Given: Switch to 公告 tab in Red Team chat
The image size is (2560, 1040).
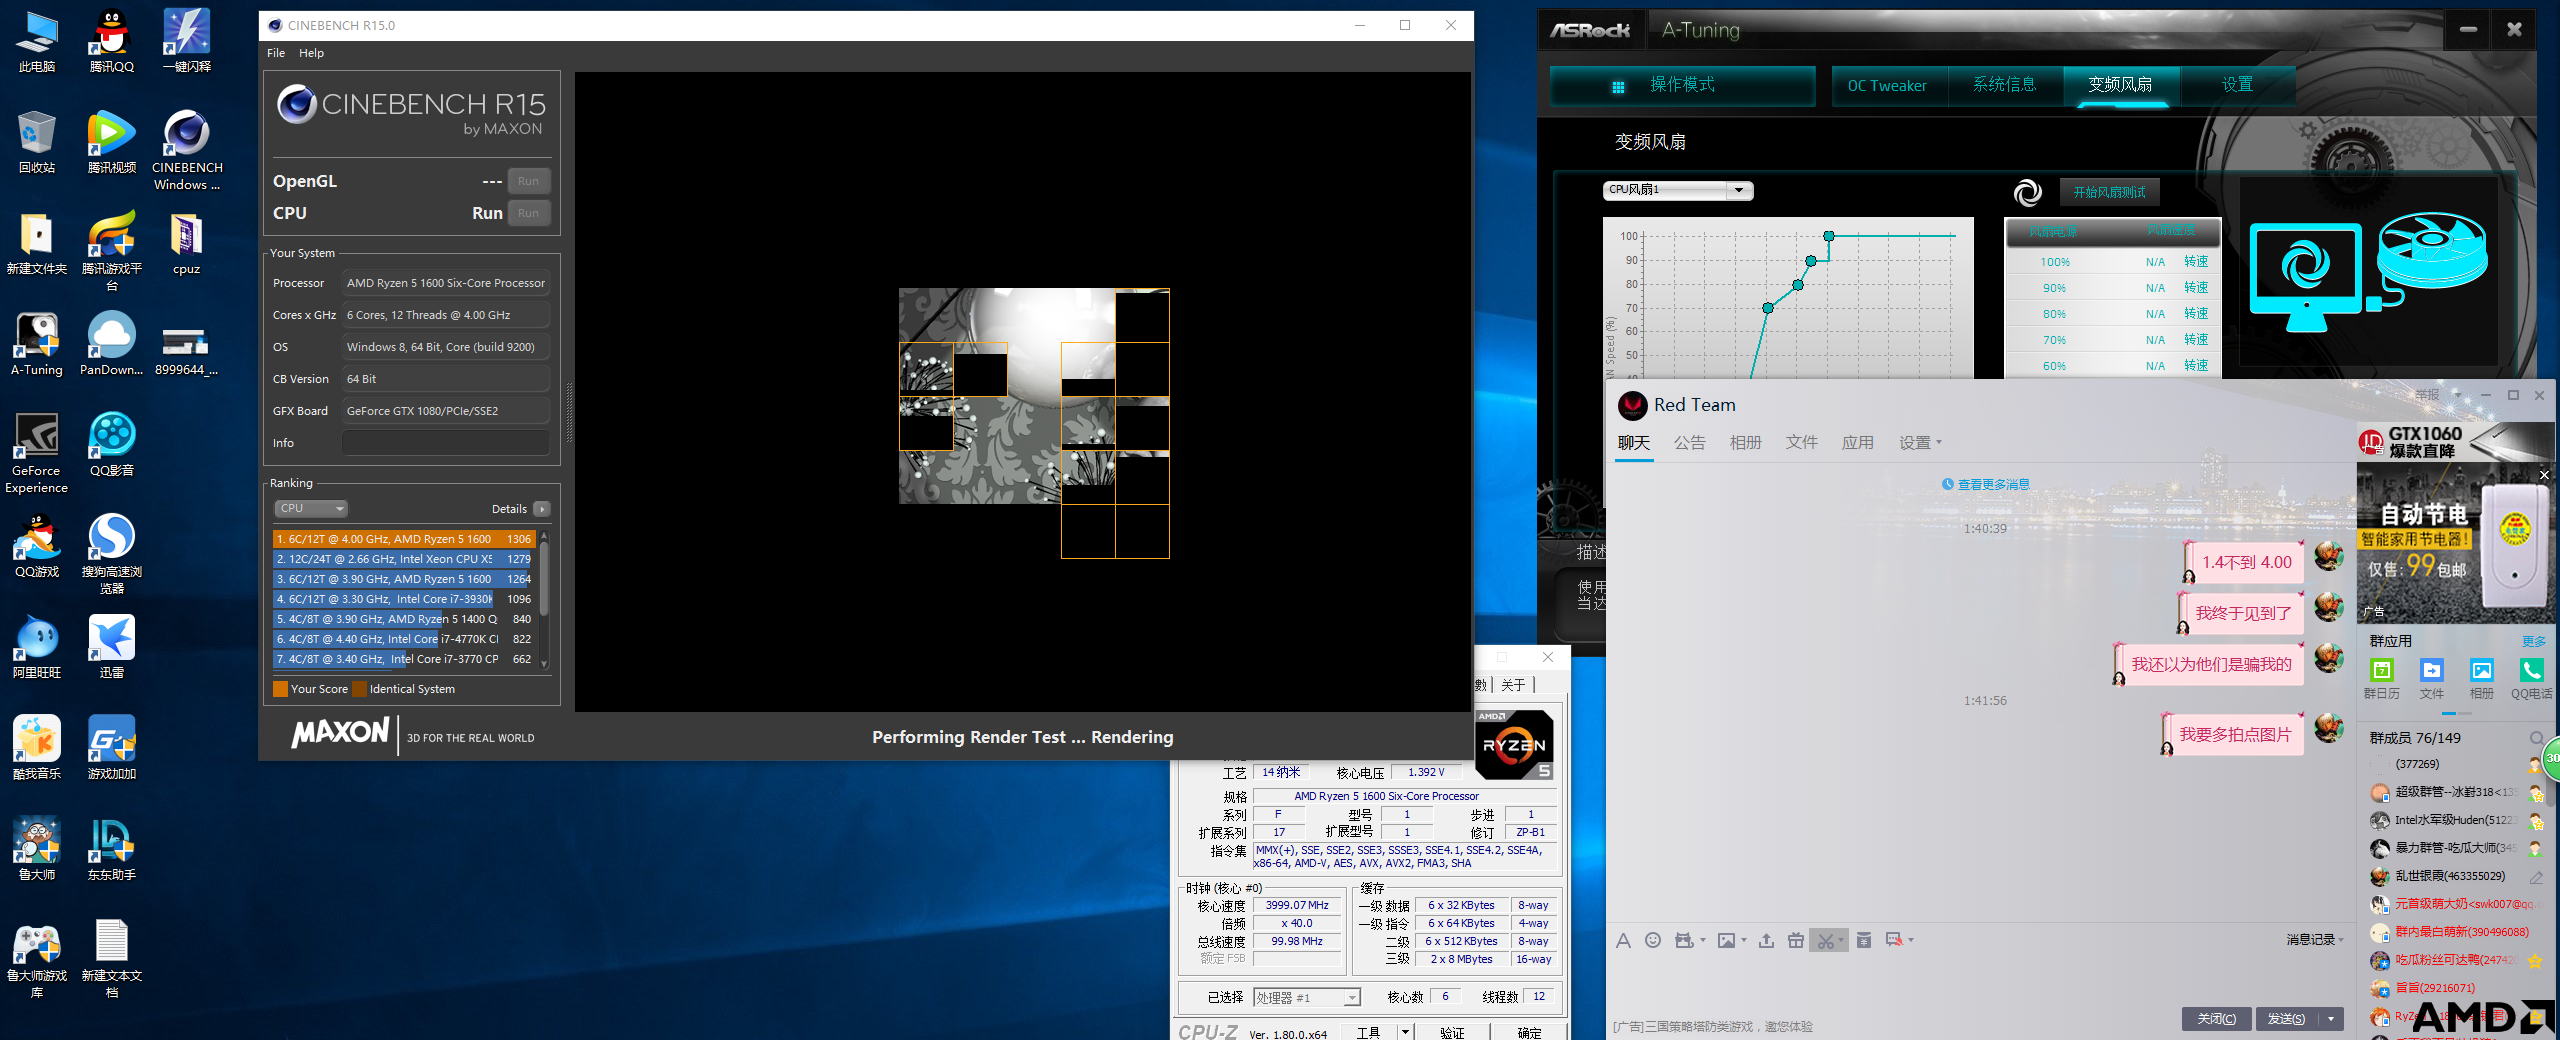Looking at the screenshot, I should point(1689,442).
